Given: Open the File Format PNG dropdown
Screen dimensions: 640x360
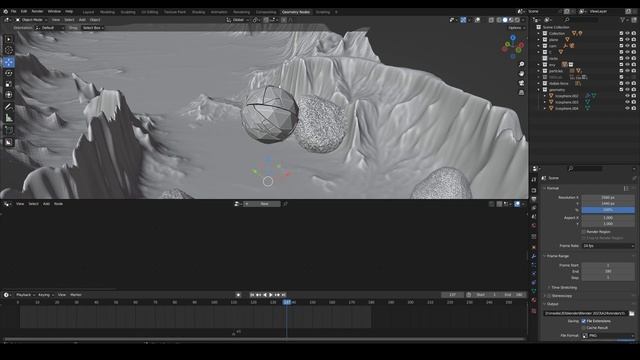Looking at the screenshot, I should [x=608, y=336].
